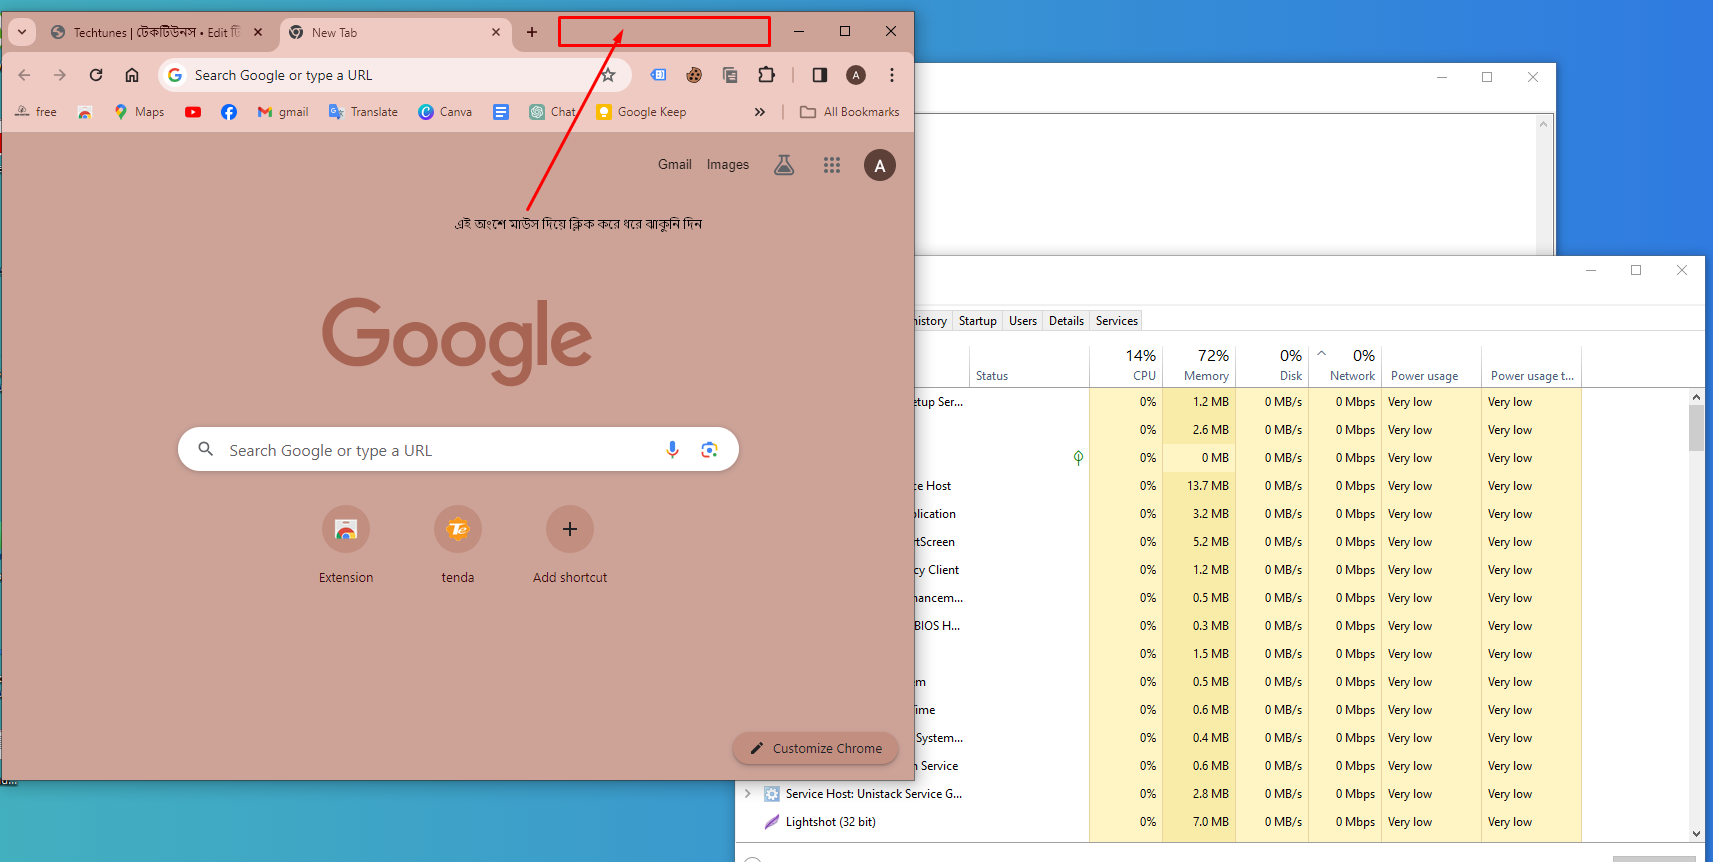The image size is (1713, 862).
Task: Open Chrome three-dot menu
Action: (892, 75)
